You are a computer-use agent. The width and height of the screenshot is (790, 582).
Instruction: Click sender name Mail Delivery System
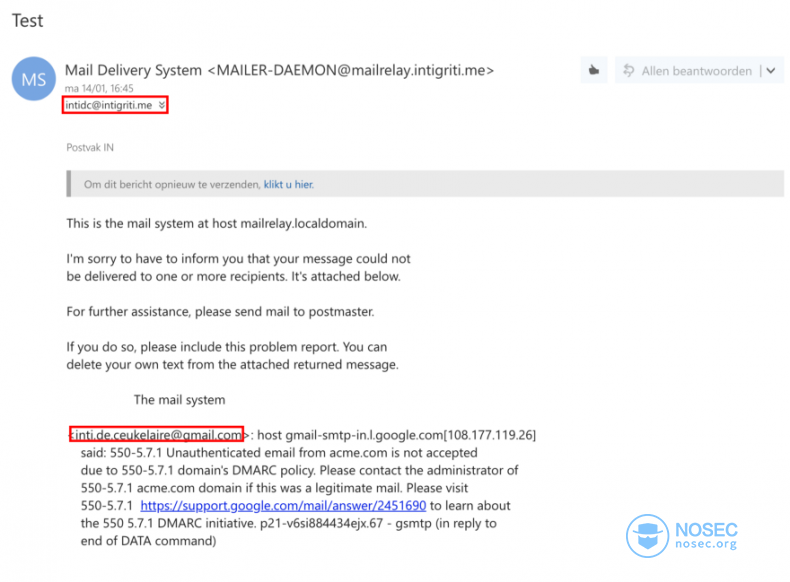(x=134, y=70)
